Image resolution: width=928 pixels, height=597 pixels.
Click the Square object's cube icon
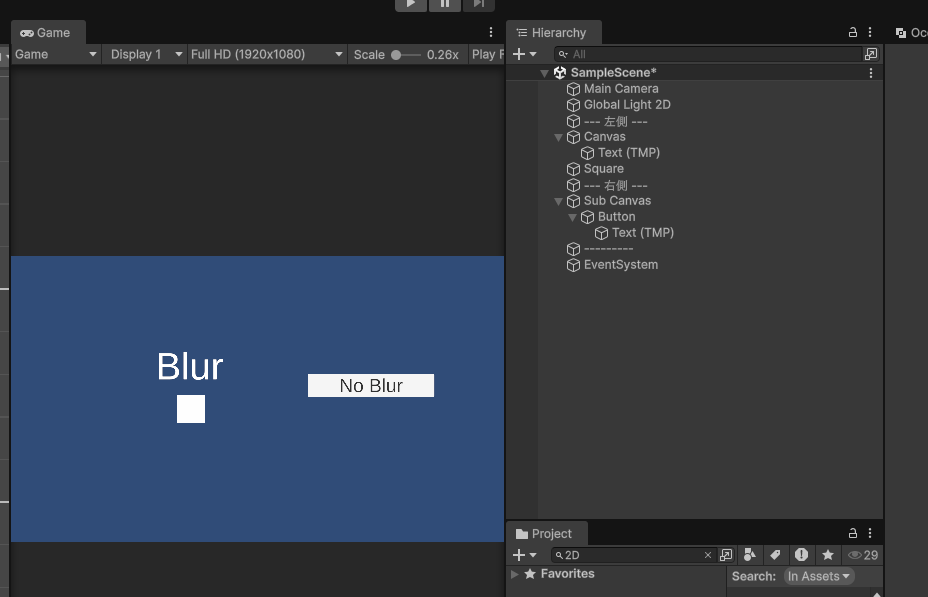[573, 169]
